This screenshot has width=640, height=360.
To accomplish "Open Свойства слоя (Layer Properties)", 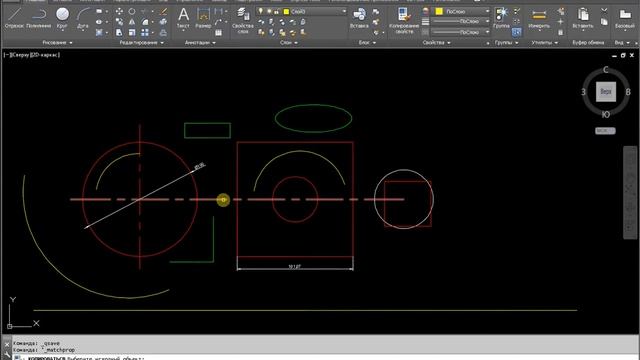I will [243, 20].
